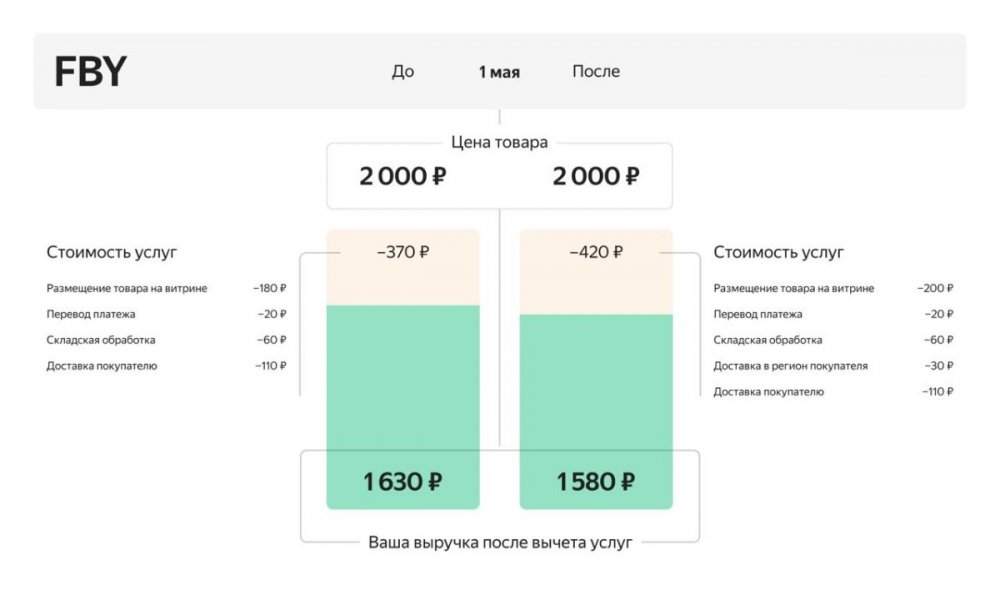Click the "Цена товара" heading

point(499,142)
